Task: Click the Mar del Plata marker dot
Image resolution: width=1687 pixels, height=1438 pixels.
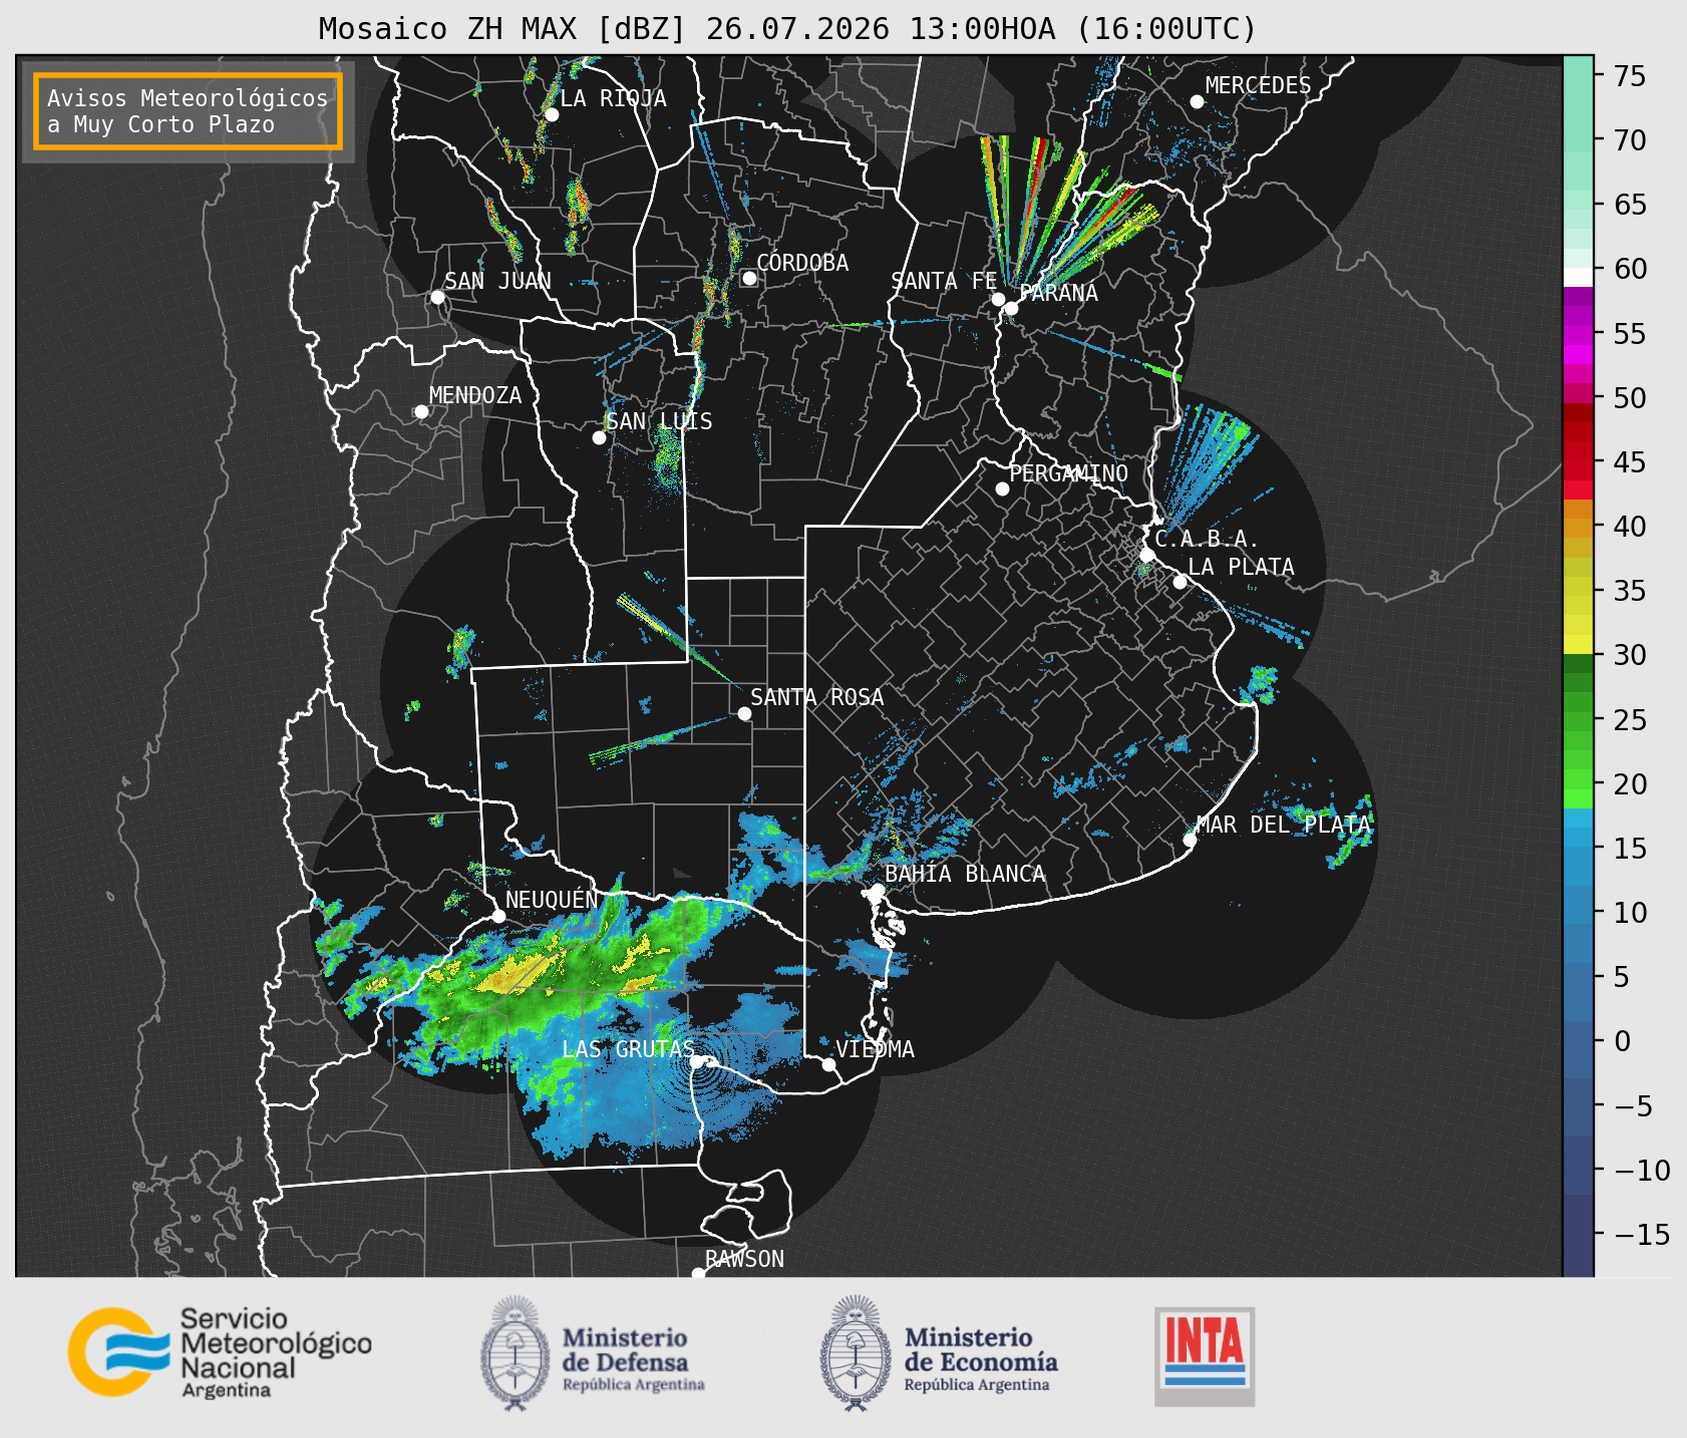Action: [x=1189, y=840]
